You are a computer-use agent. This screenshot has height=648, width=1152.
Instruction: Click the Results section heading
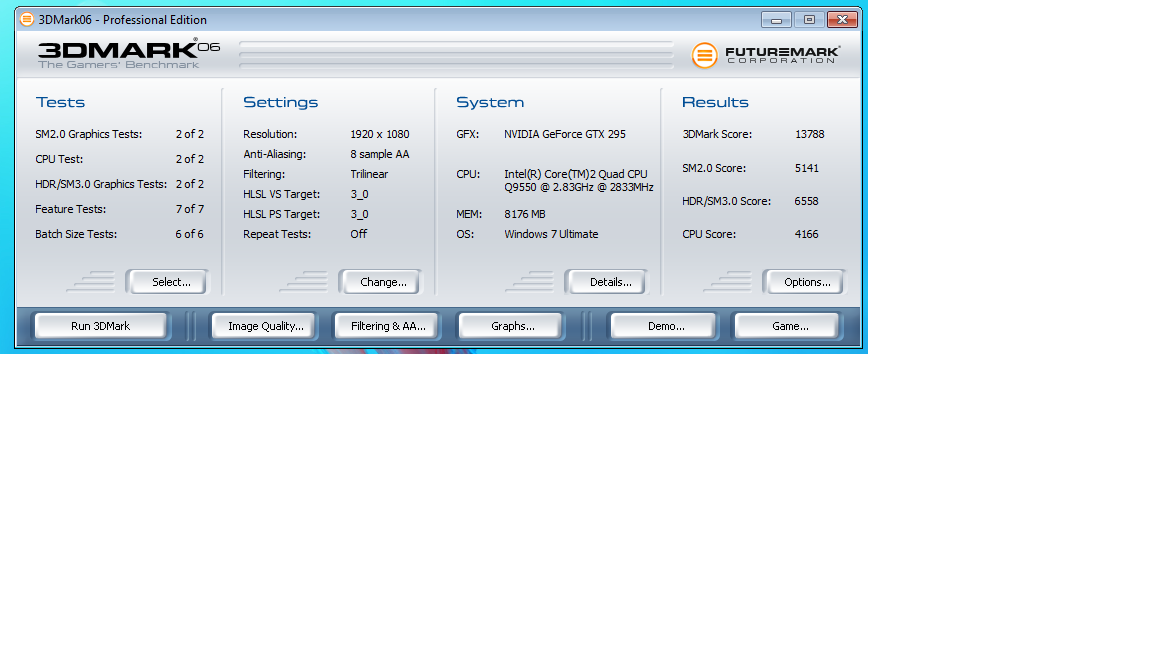tap(715, 102)
